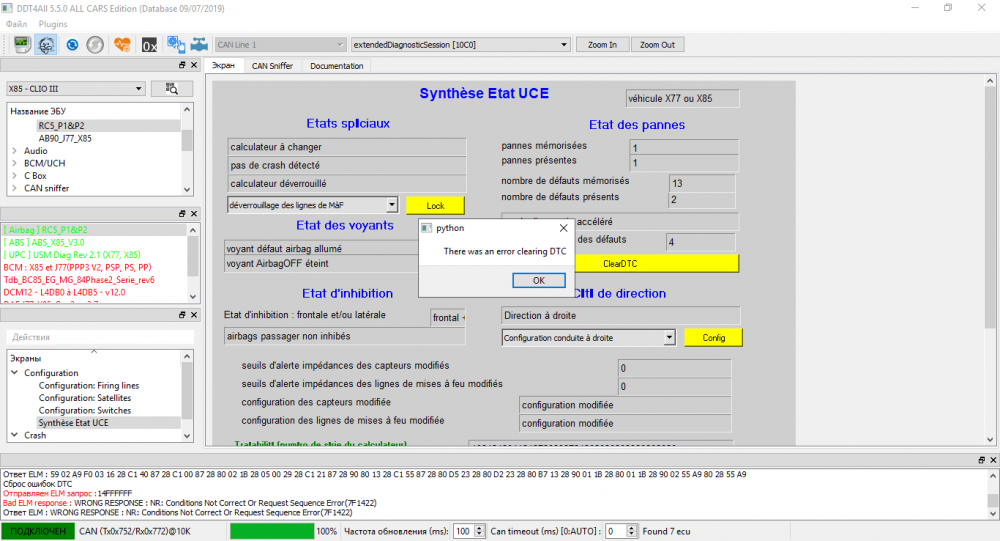Select [ Airbag ] RC5_P1&P2 in detected list
Screen dimensions: 1000x541
[45, 230]
